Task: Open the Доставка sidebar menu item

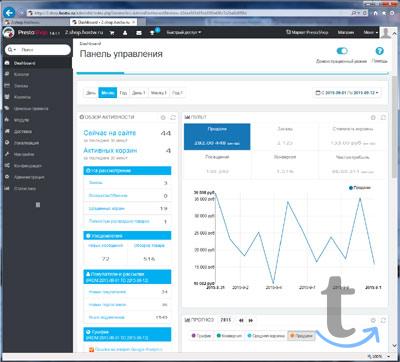Action: pyautogui.click(x=37, y=131)
